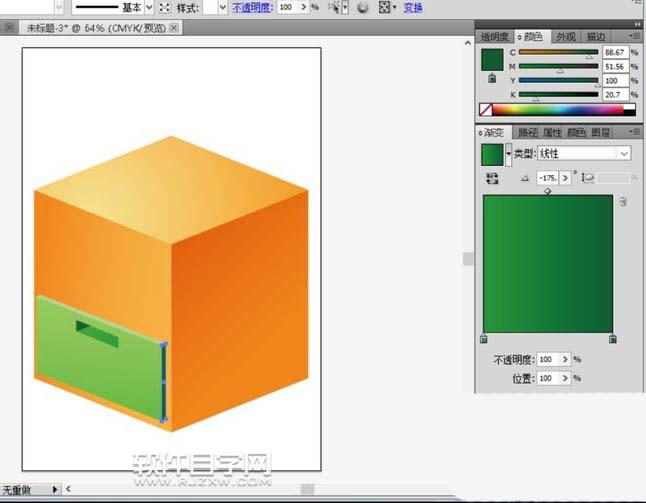Click the delete gradient stop trash icon
Image resolution: width=646 pixels, height=503 pixels.
pos(623,202)
